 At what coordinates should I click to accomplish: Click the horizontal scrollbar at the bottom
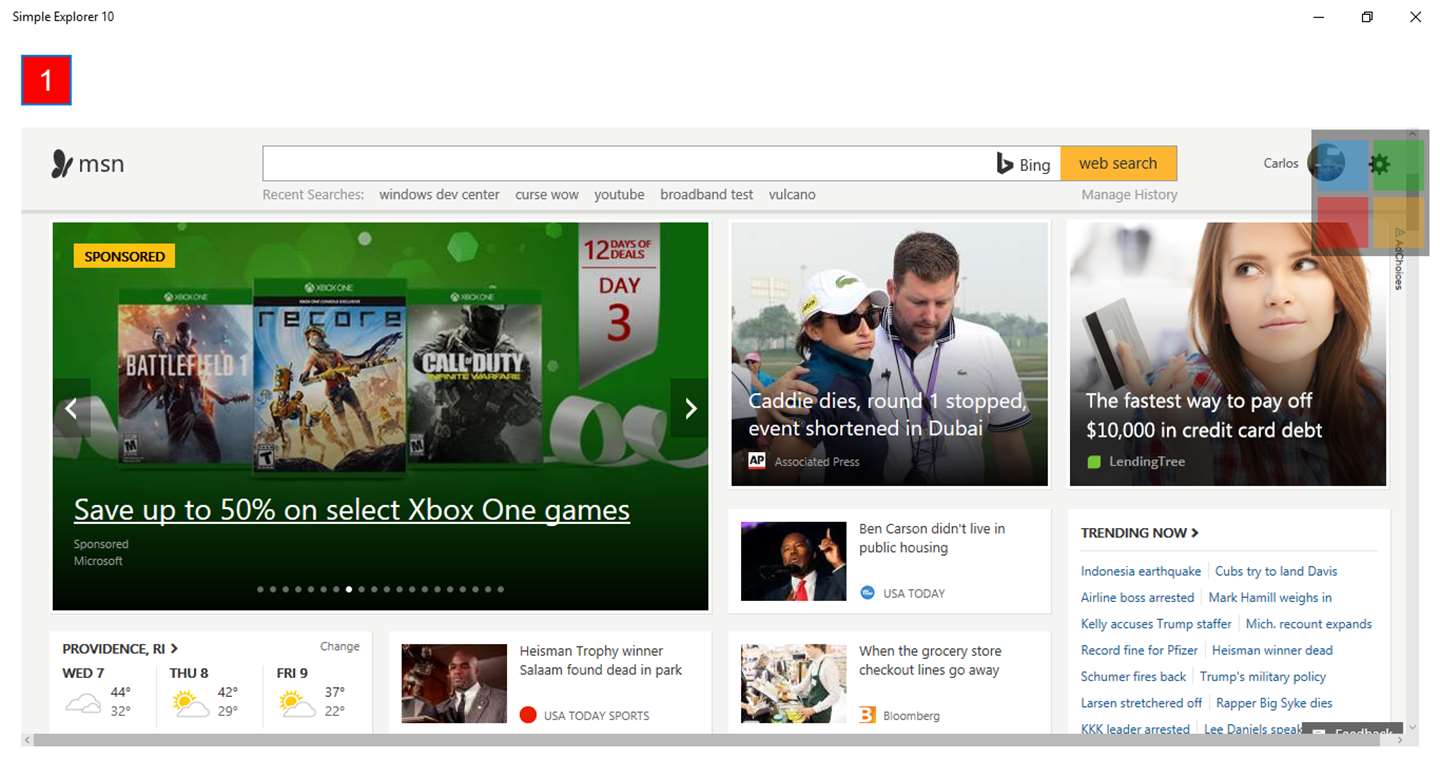click(x=718, y=740)
